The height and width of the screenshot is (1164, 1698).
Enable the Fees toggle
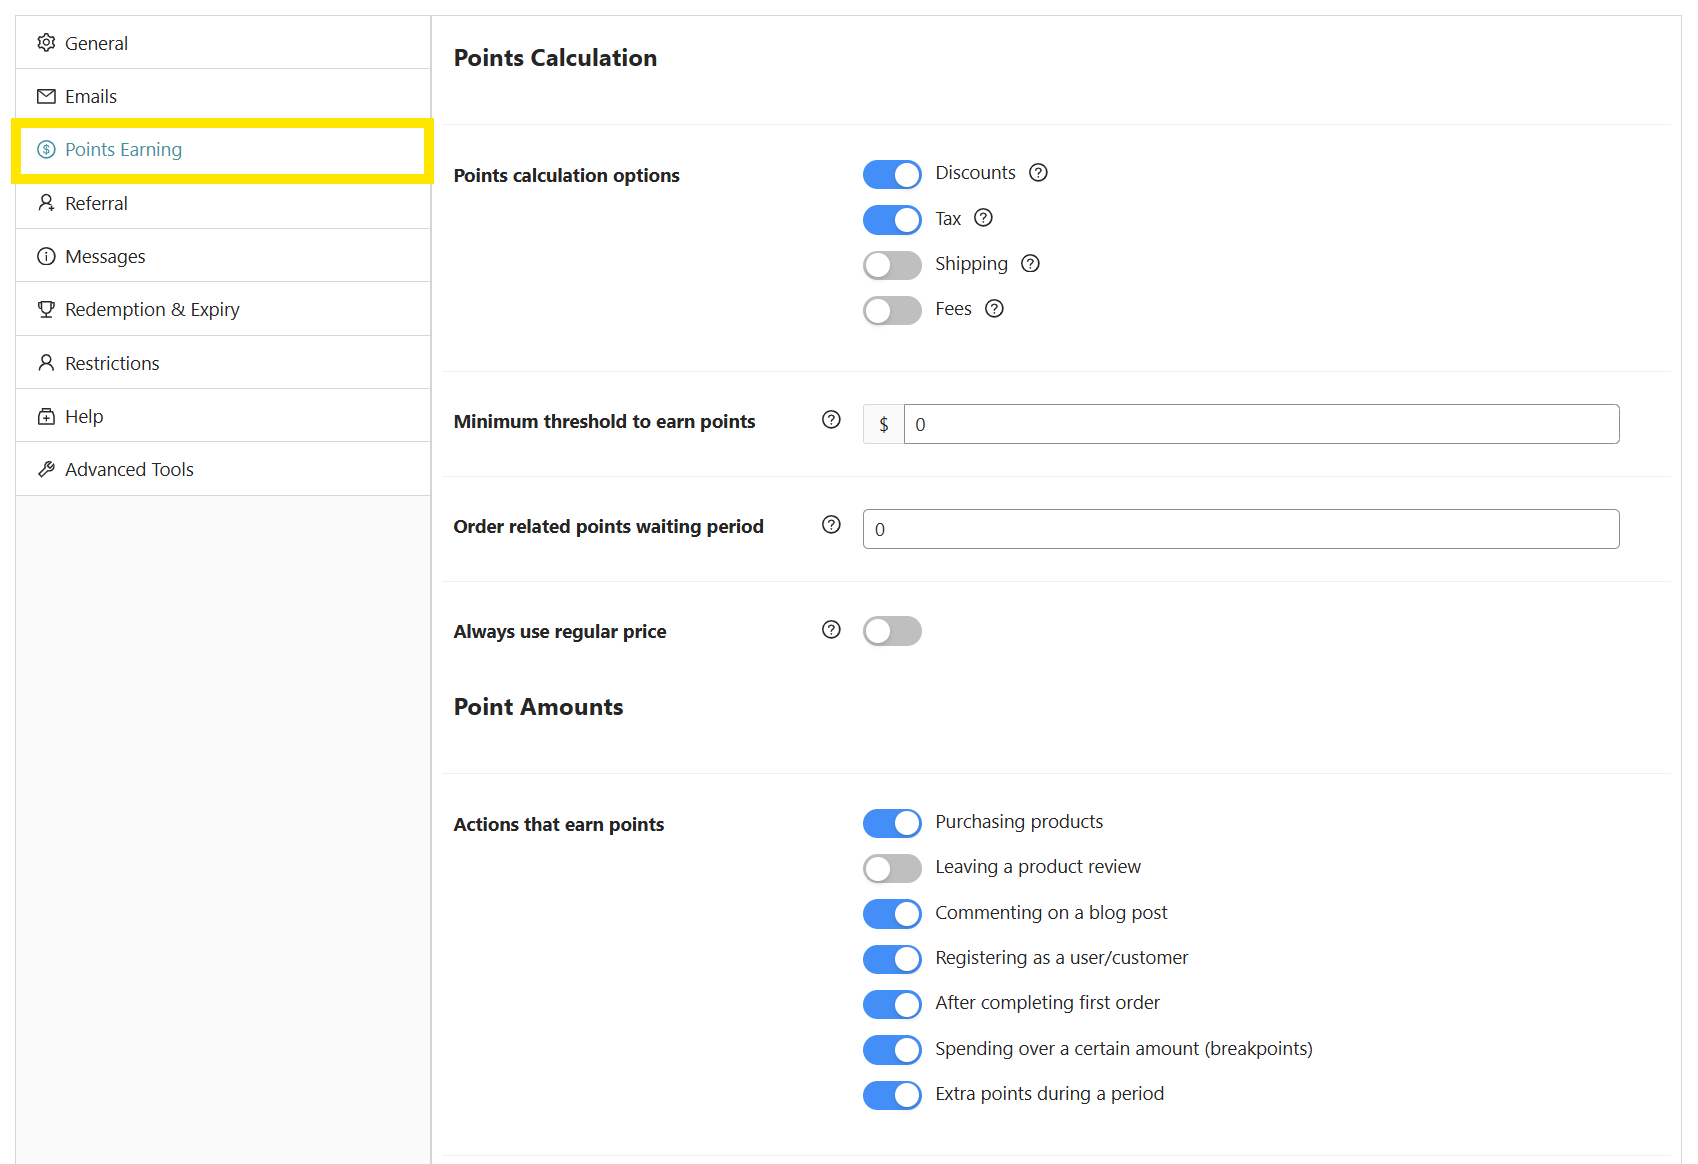click(892, 310)
